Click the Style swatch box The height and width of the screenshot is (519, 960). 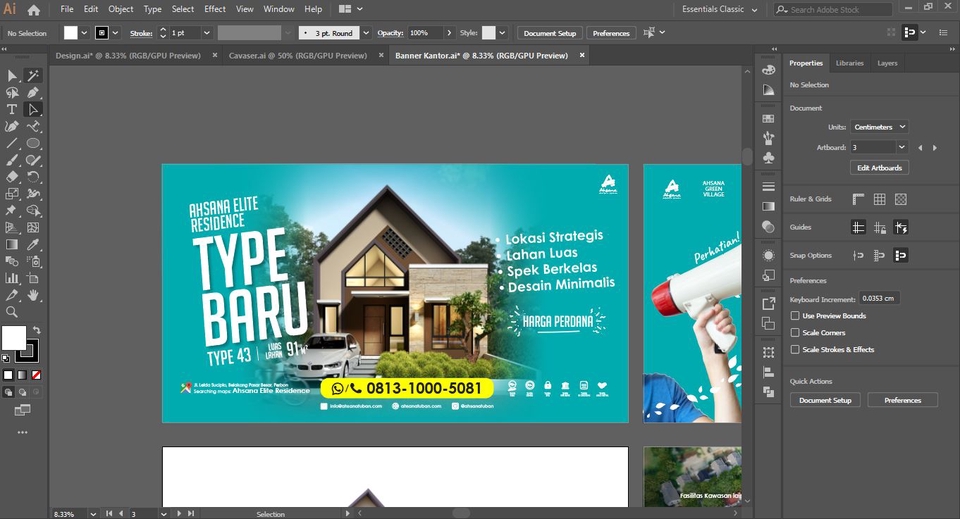489,33
